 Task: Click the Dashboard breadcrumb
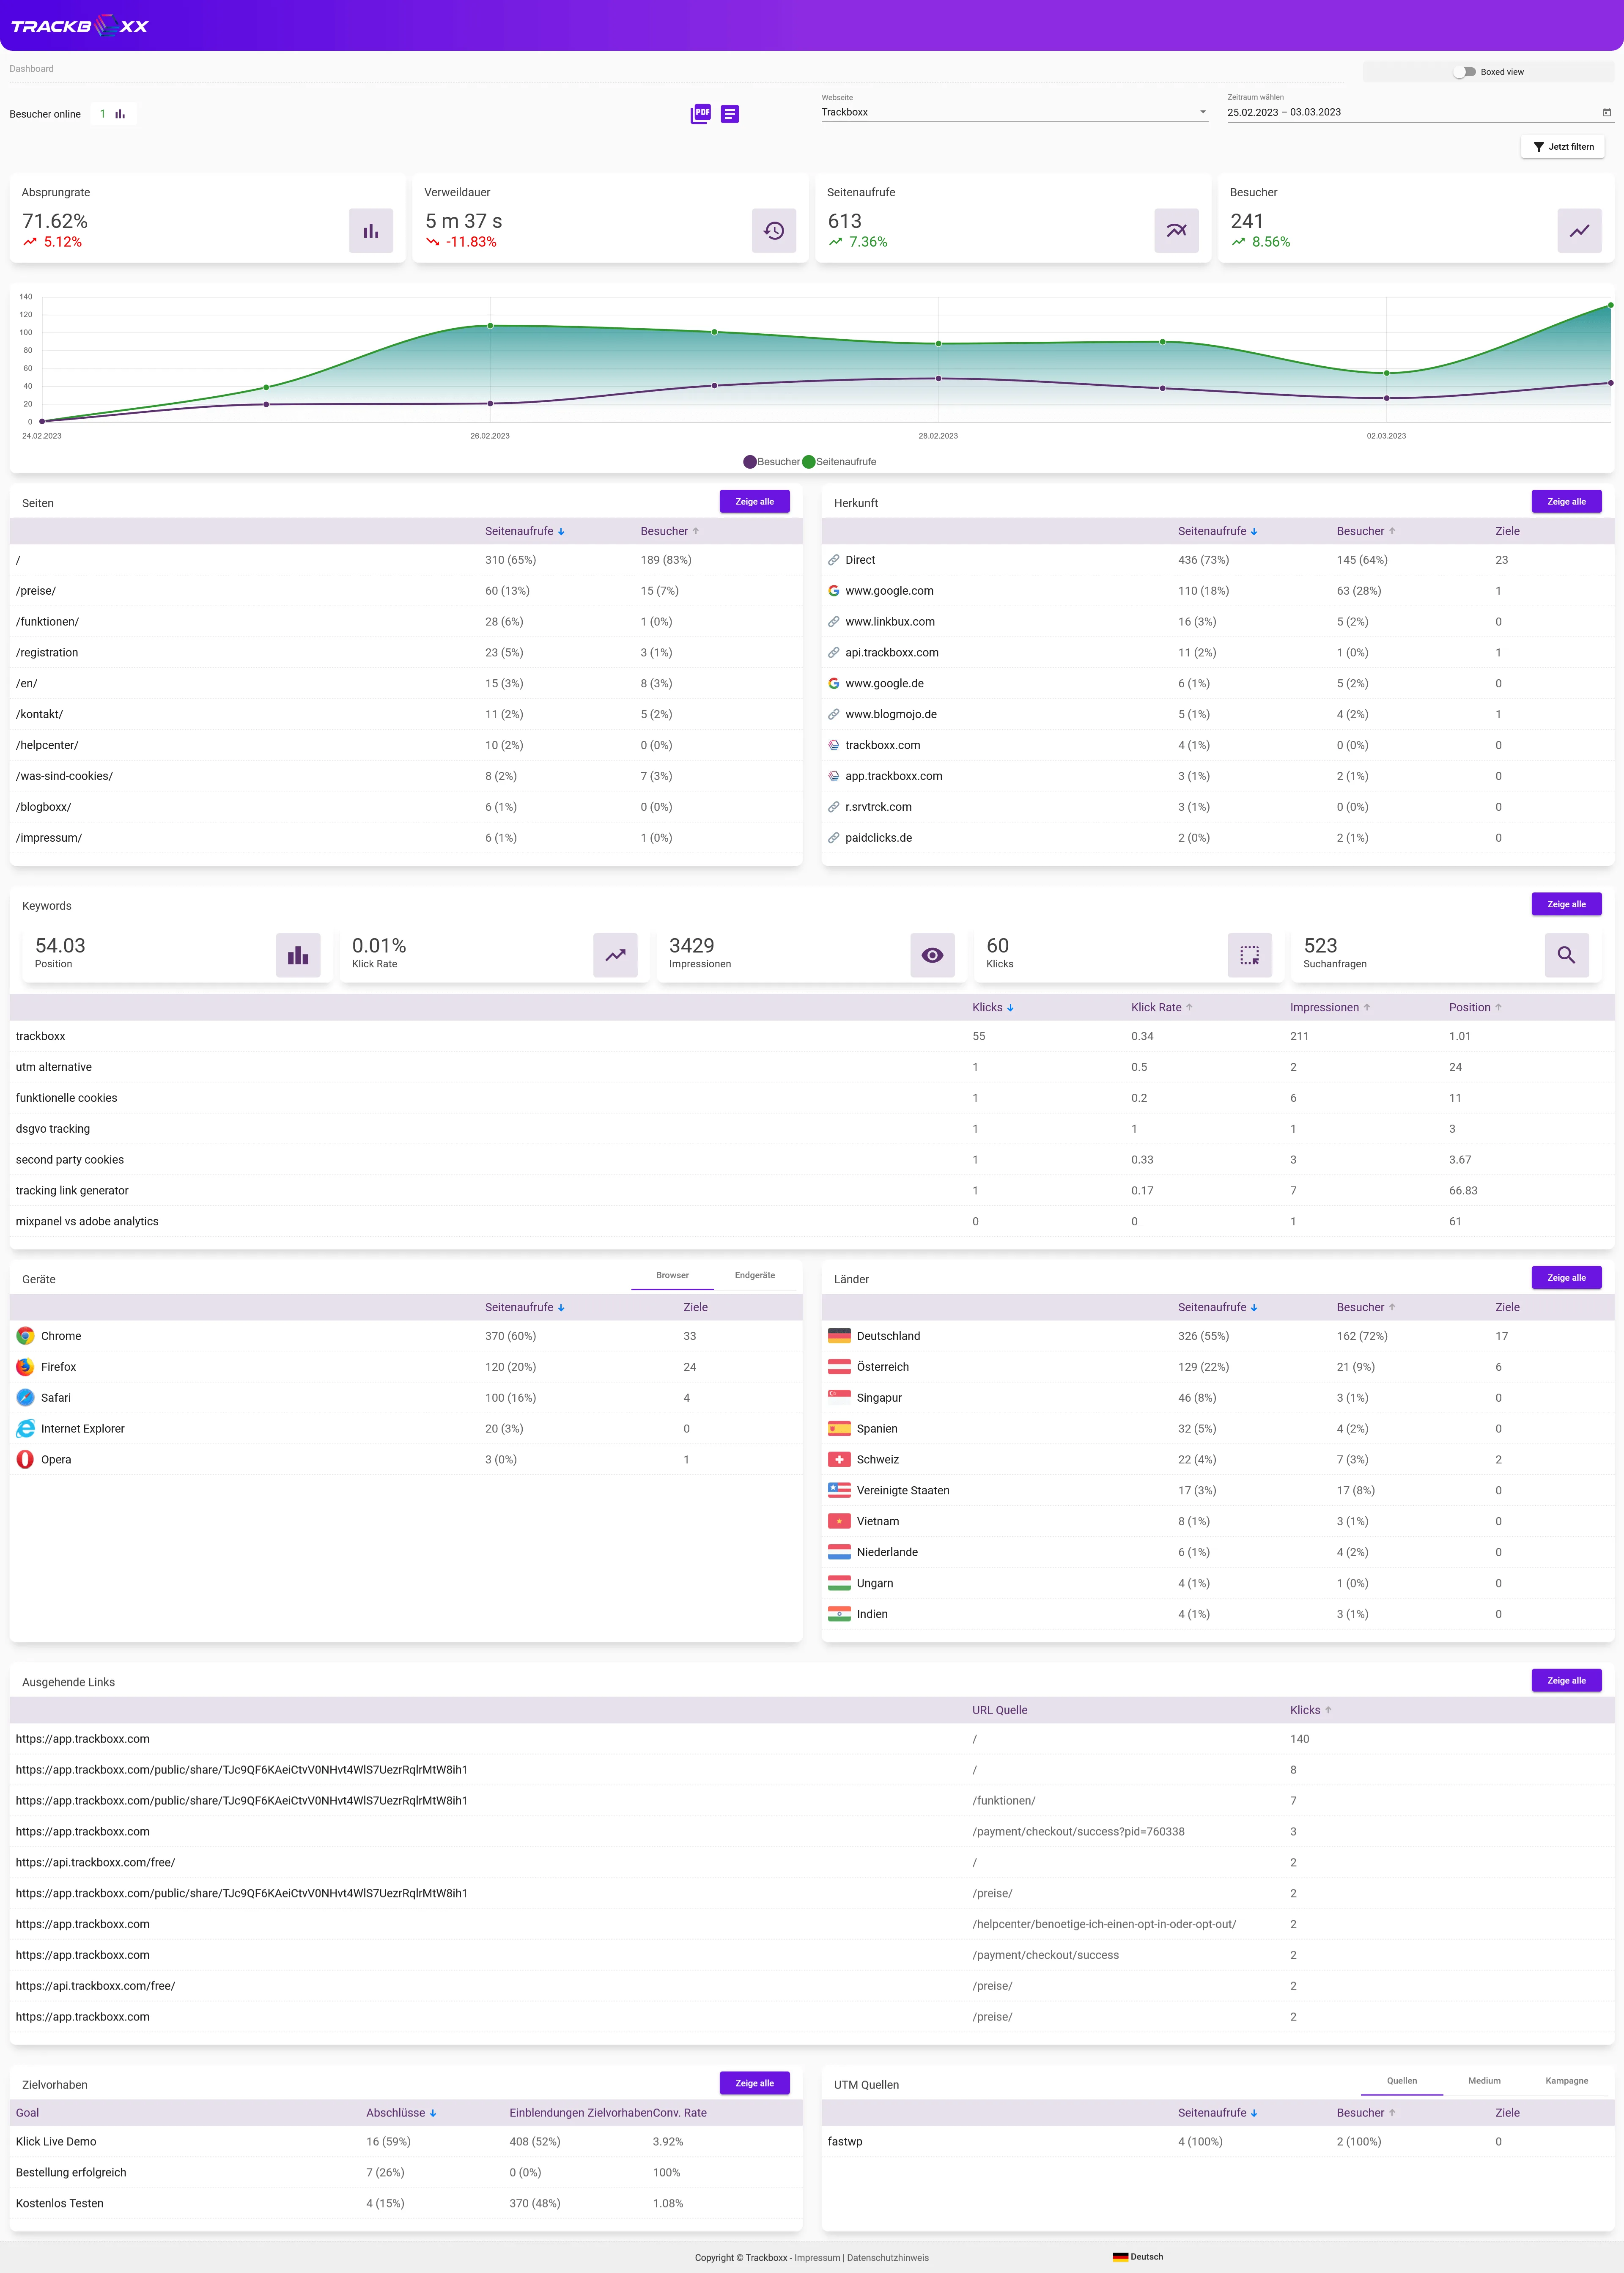(x=32, y=69)
